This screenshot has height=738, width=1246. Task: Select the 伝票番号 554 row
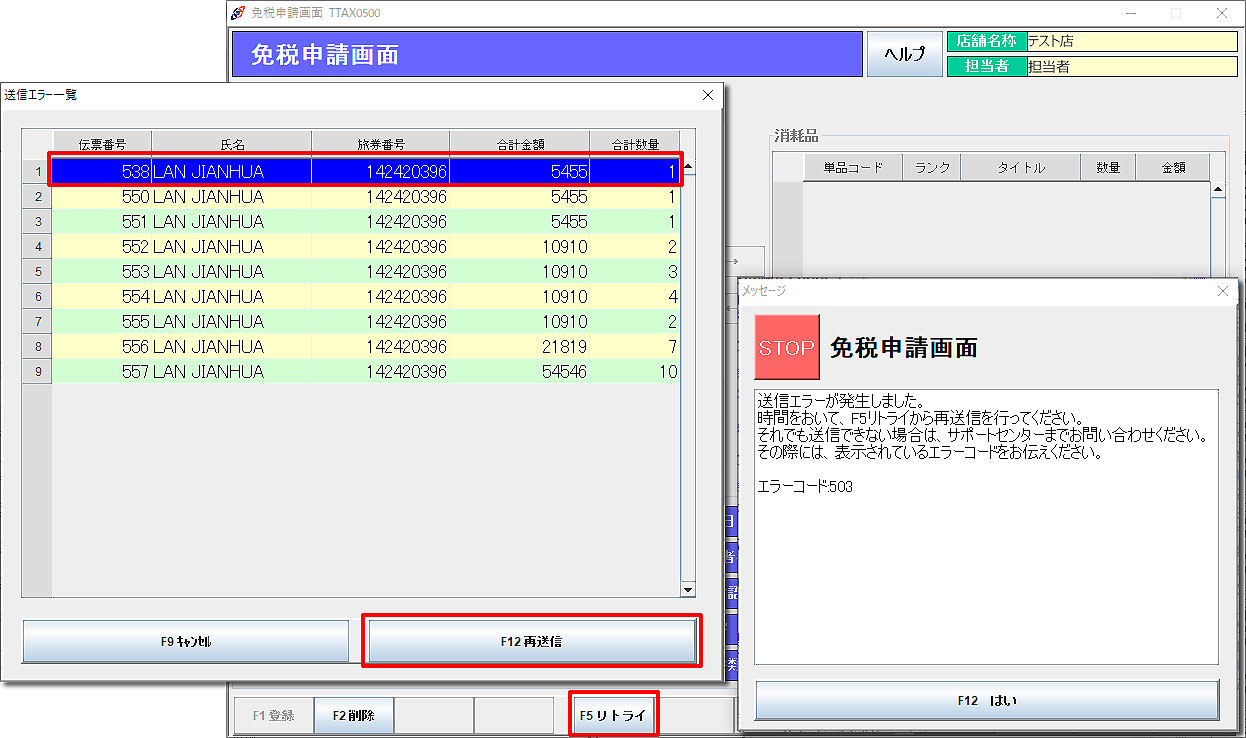click(365, 297)
